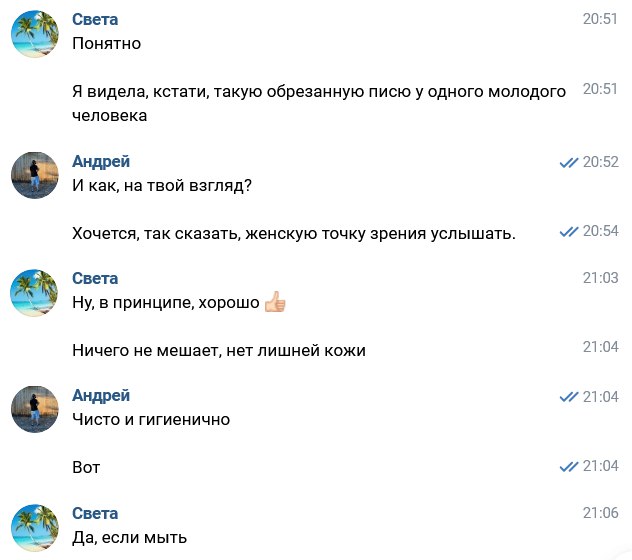Click the read checkmarks on the "Вот" message row

coord(569,466)
